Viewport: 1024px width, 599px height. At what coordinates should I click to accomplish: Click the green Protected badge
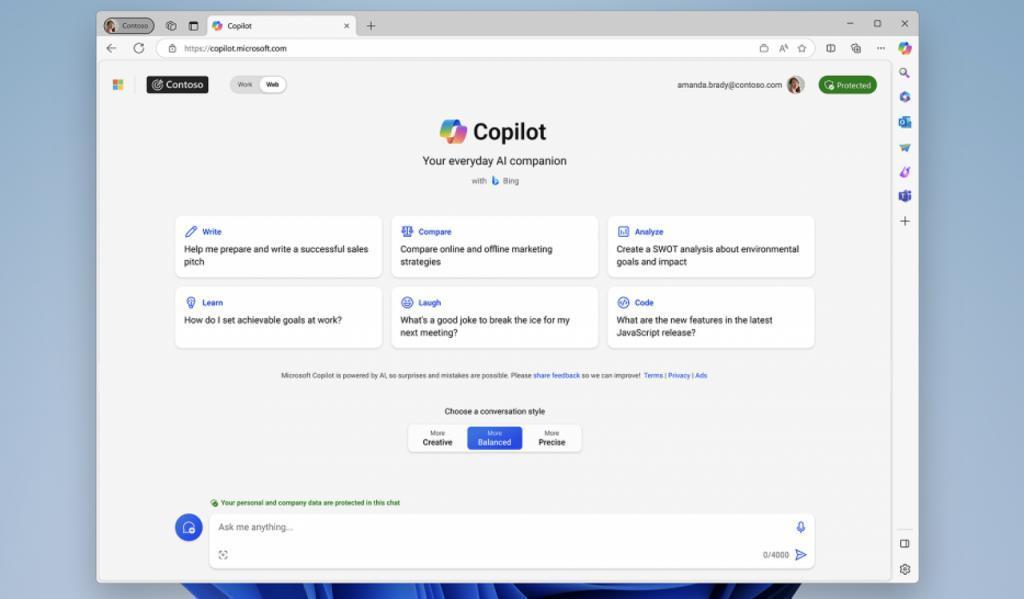click(848, 85)
